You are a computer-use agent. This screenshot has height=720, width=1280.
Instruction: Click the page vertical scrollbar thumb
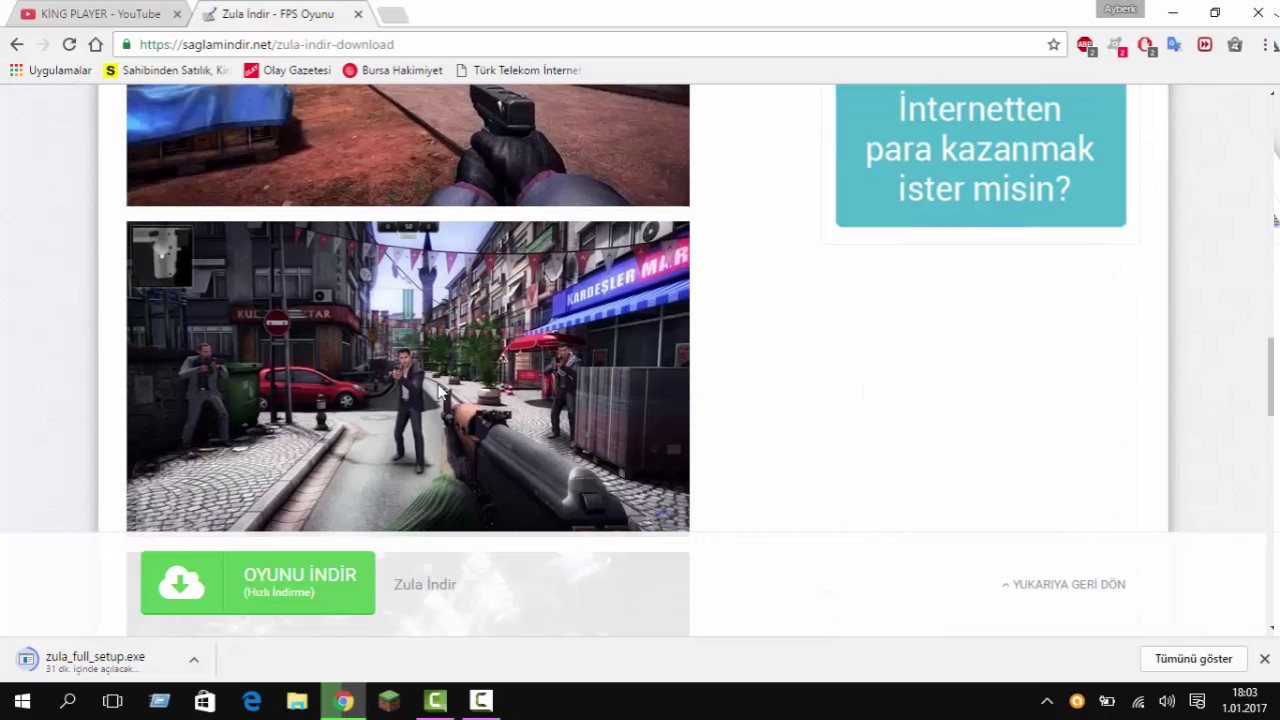[x=1272, y=376]
